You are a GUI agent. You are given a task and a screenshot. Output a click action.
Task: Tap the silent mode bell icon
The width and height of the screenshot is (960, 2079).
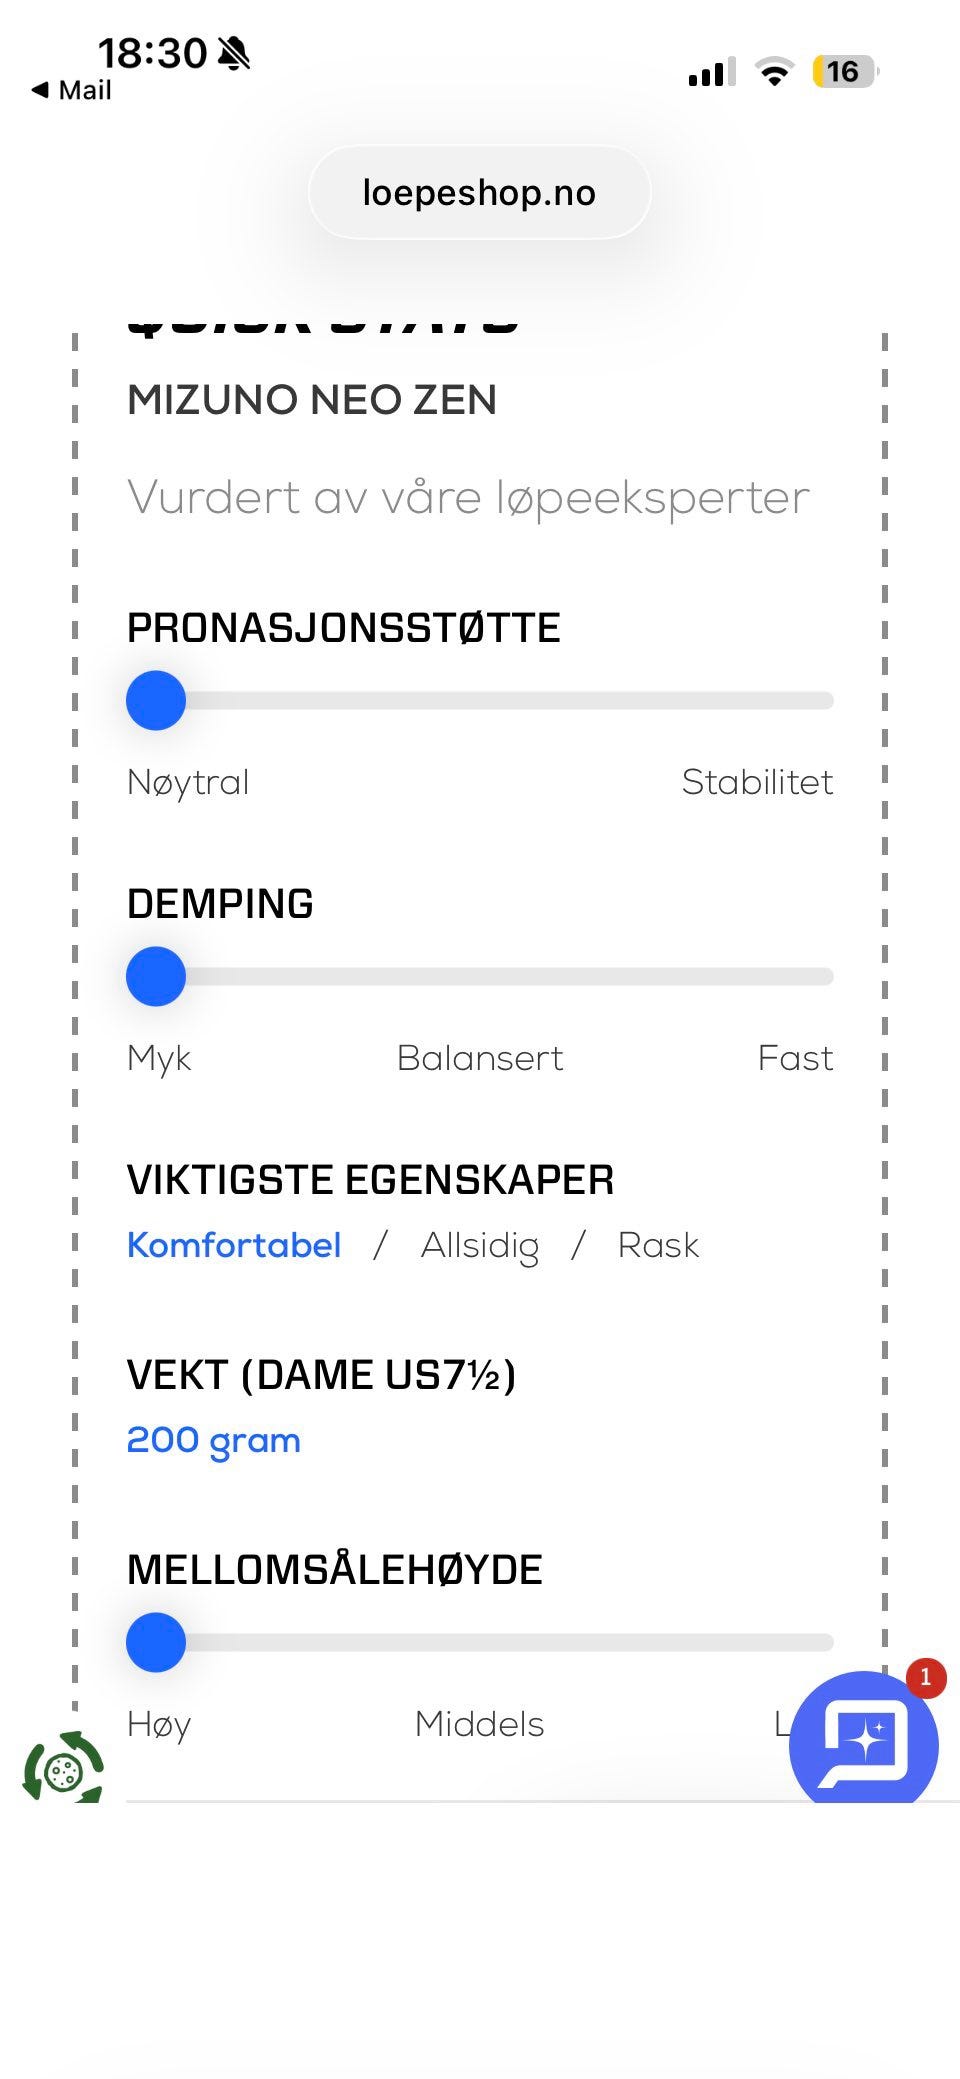(x=234, y=53)
